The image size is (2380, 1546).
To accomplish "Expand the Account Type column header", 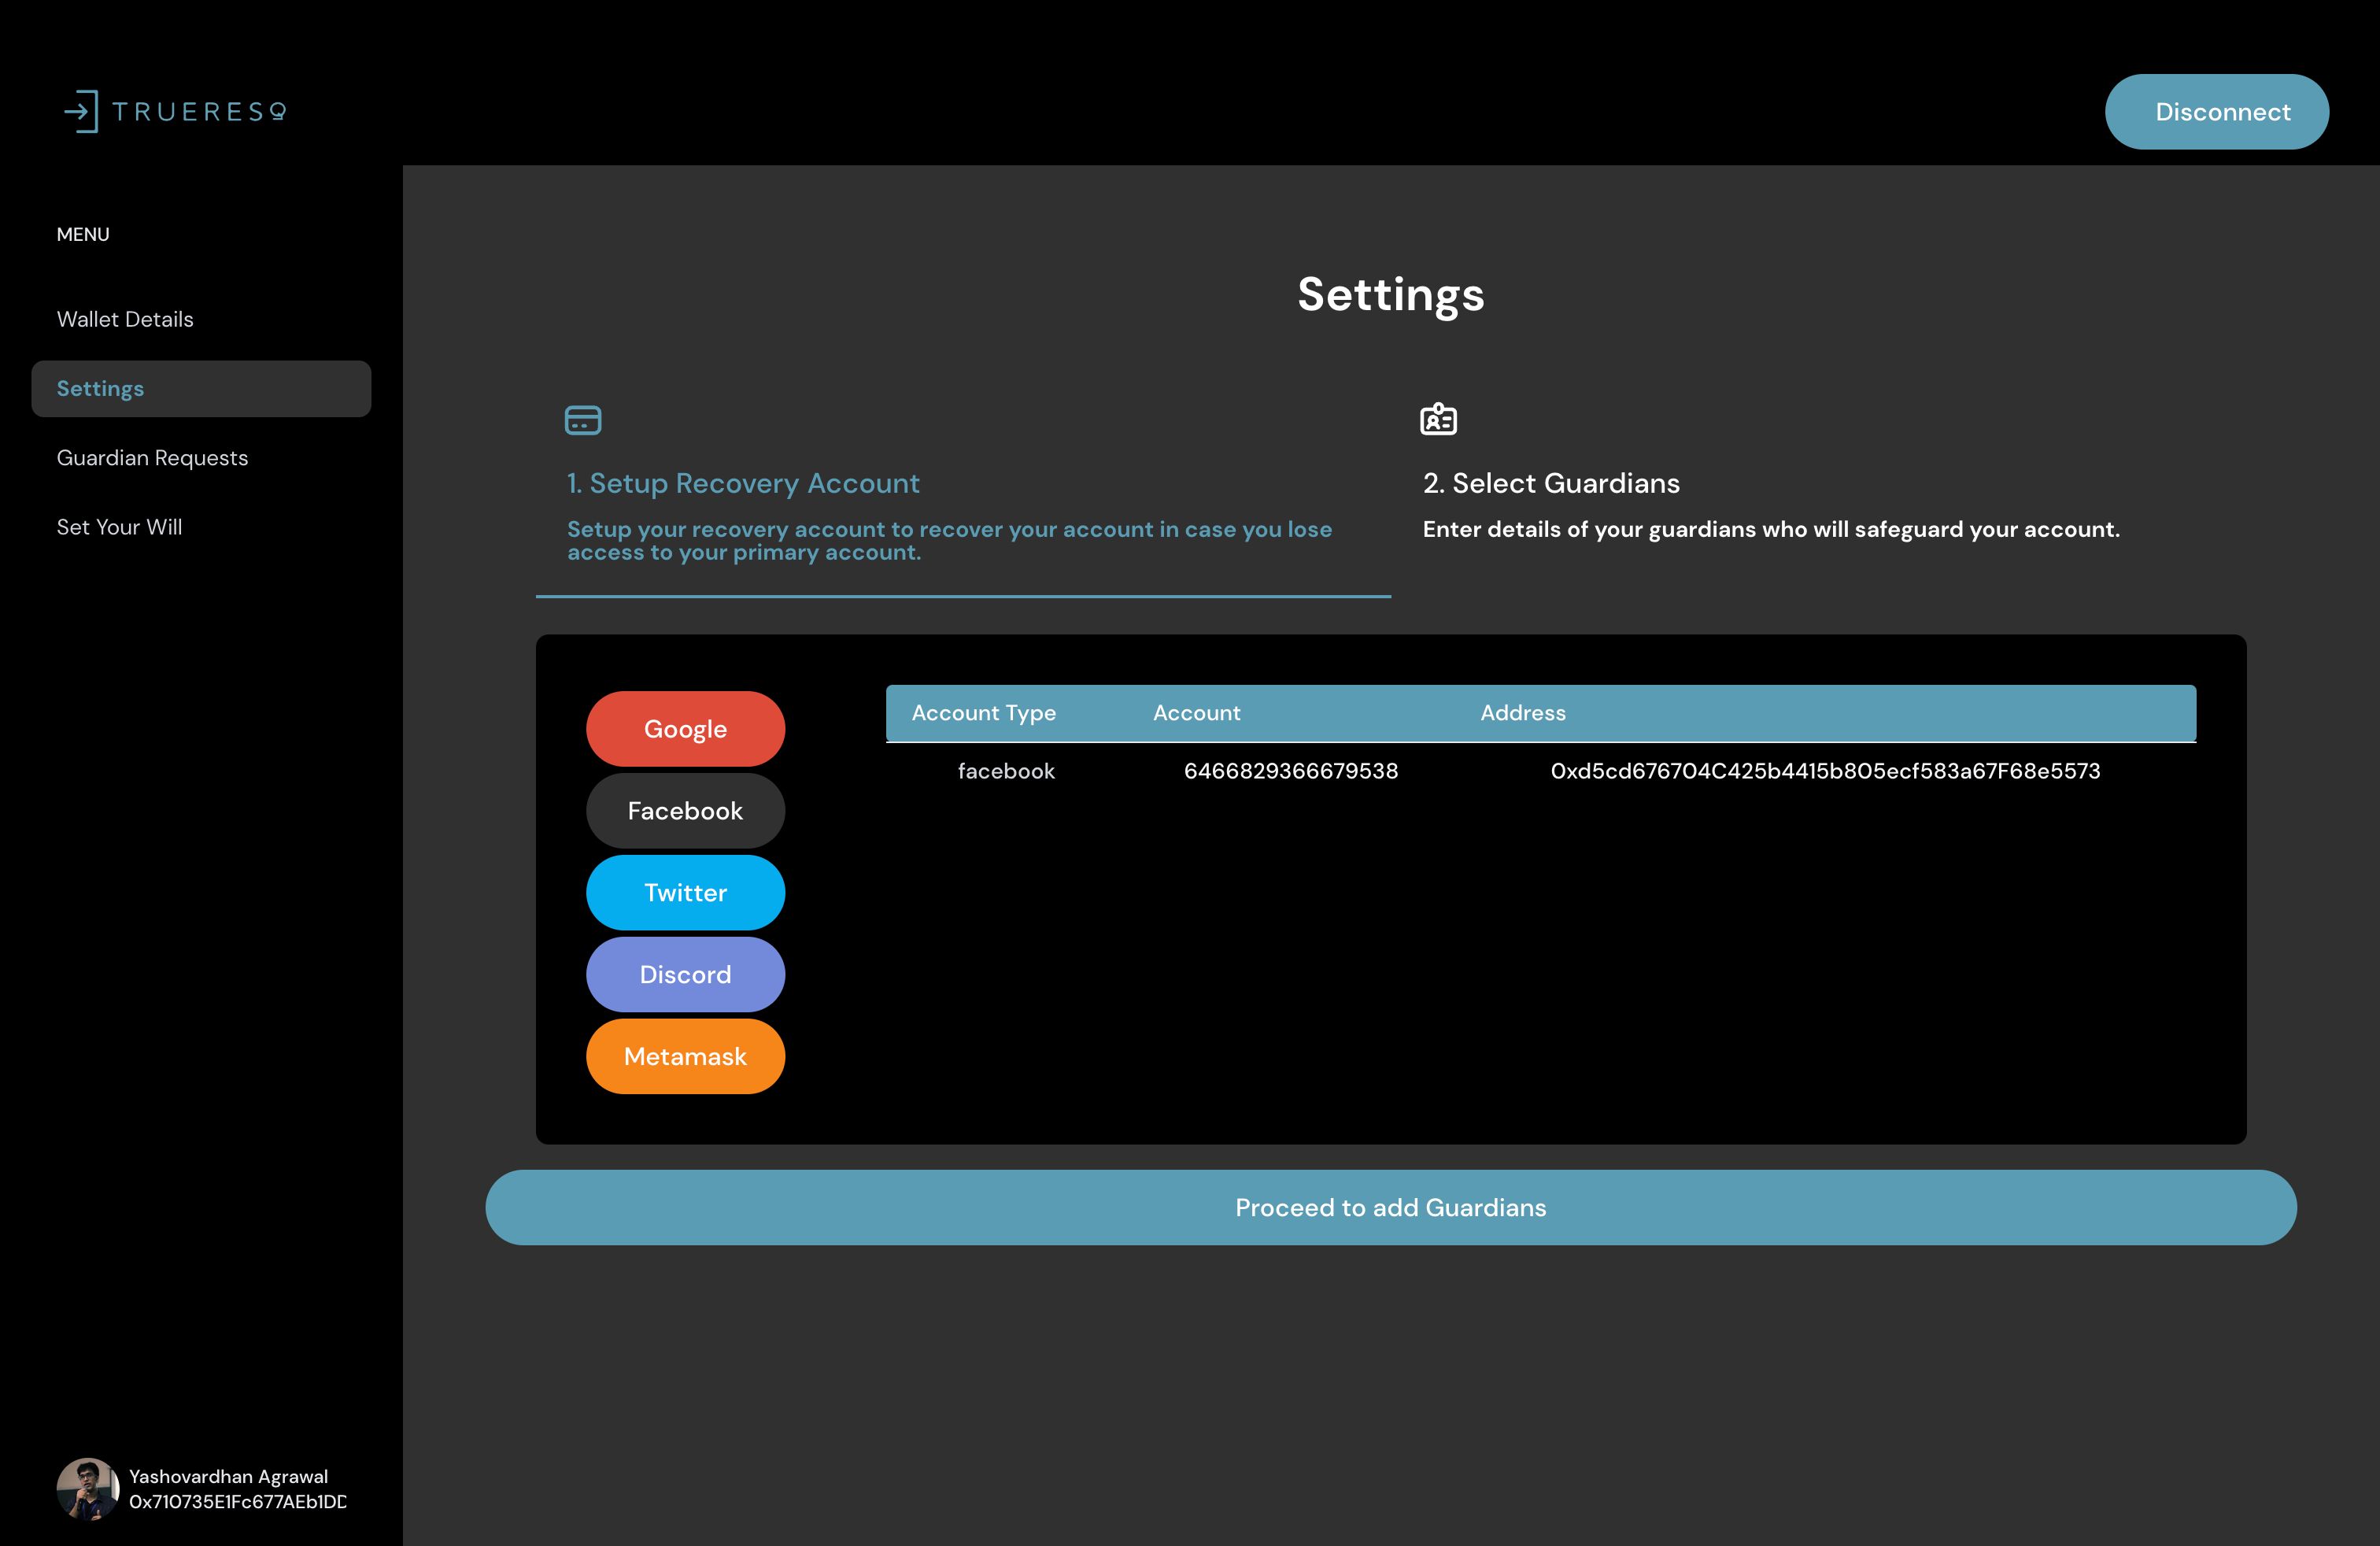I will [x=982, y=713].
